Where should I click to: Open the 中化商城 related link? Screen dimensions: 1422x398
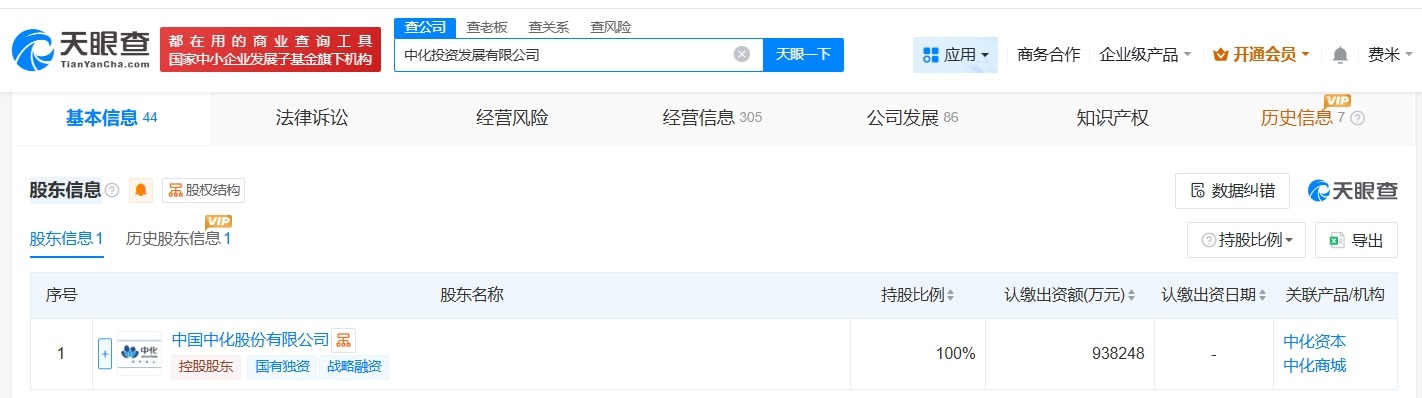point(1315,365)
